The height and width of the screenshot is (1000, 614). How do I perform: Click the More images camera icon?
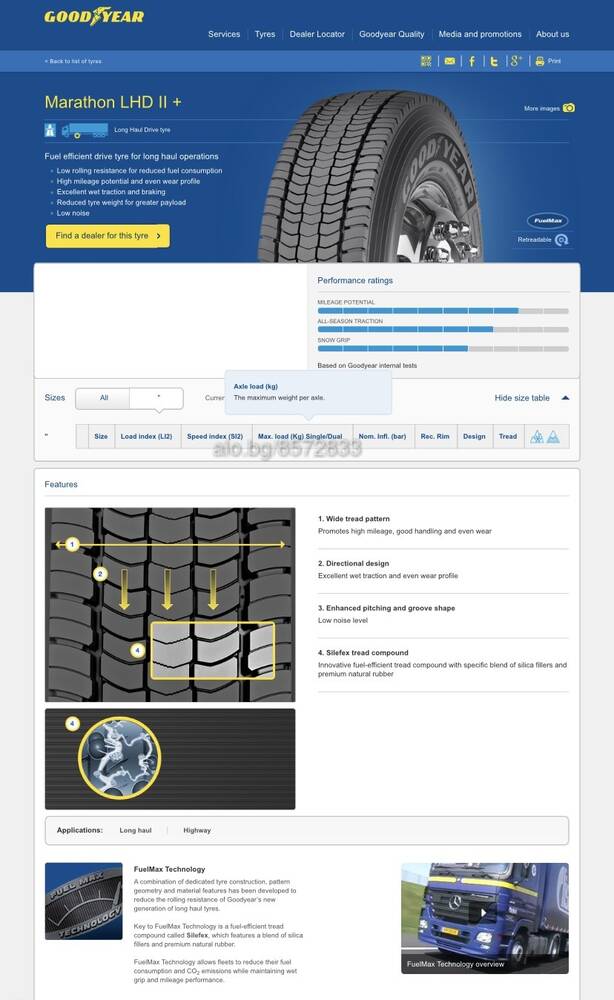click(x=569, y=108)
